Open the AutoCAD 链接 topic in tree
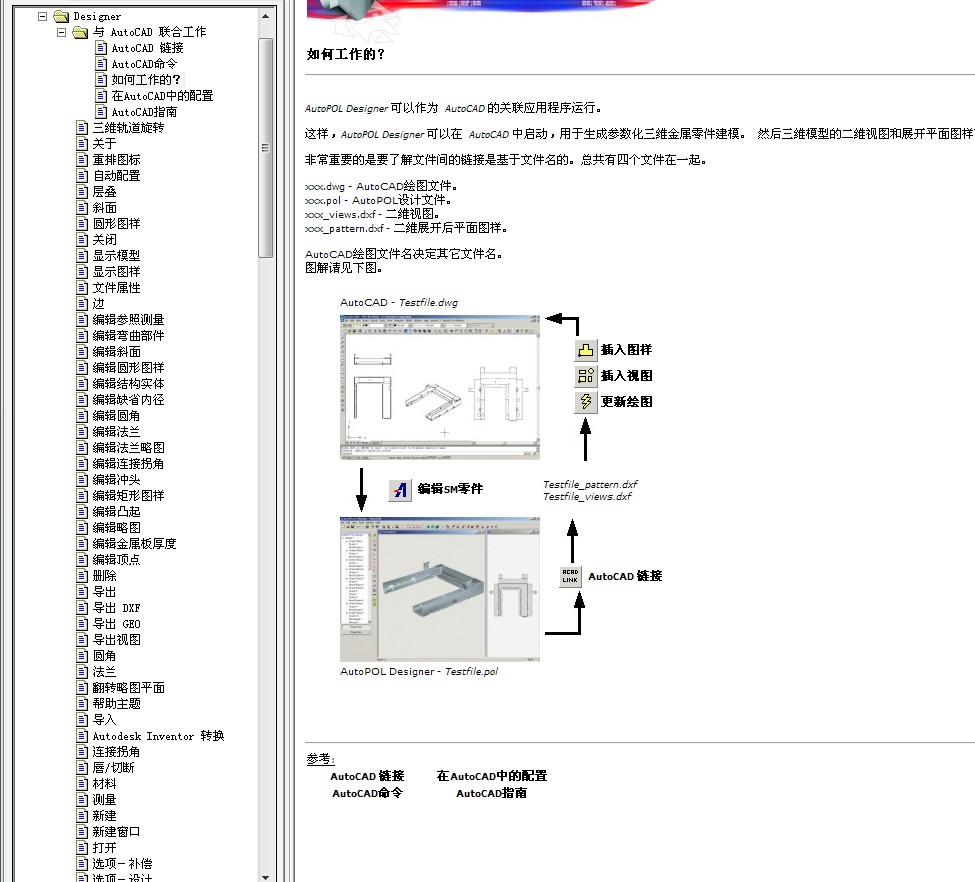975x882 pixels. (147, 48)
